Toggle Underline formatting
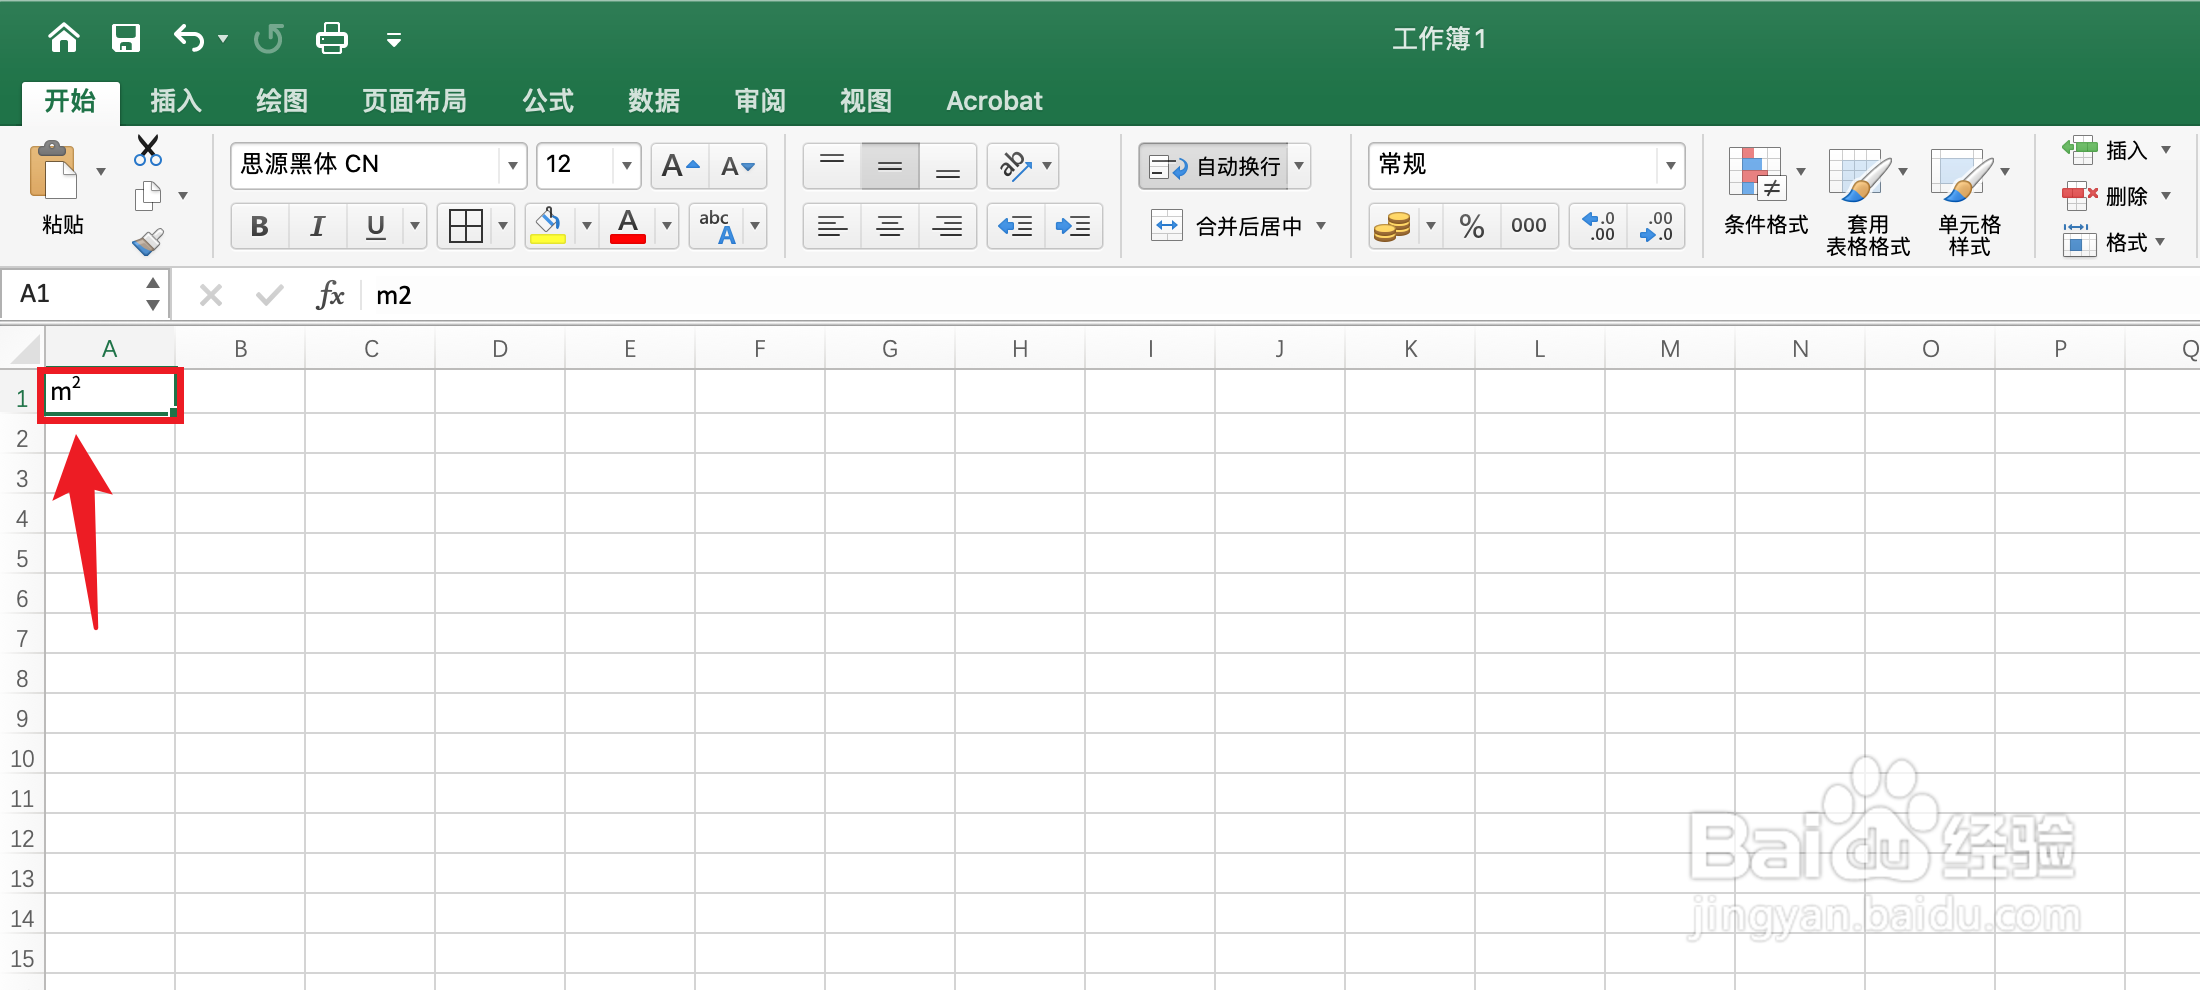The width and height of the screenshot is (2200, 990). click(376, 226)
